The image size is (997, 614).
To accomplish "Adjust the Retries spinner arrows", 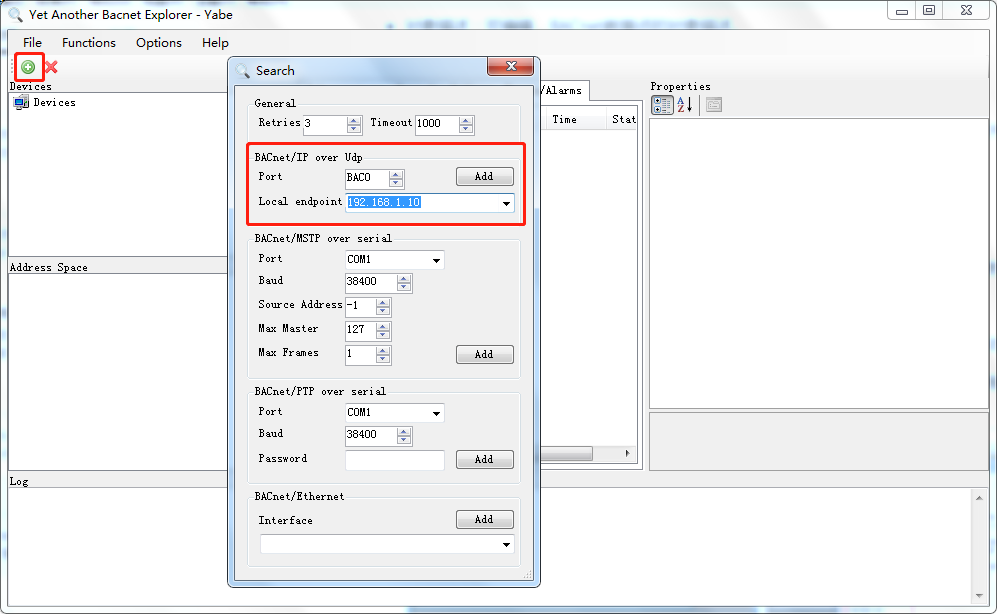I will point(354,124).
